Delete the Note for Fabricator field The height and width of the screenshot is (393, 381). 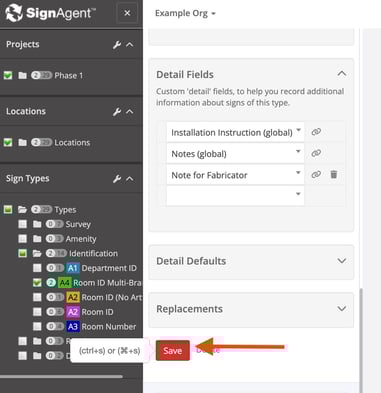click(334, 174)
